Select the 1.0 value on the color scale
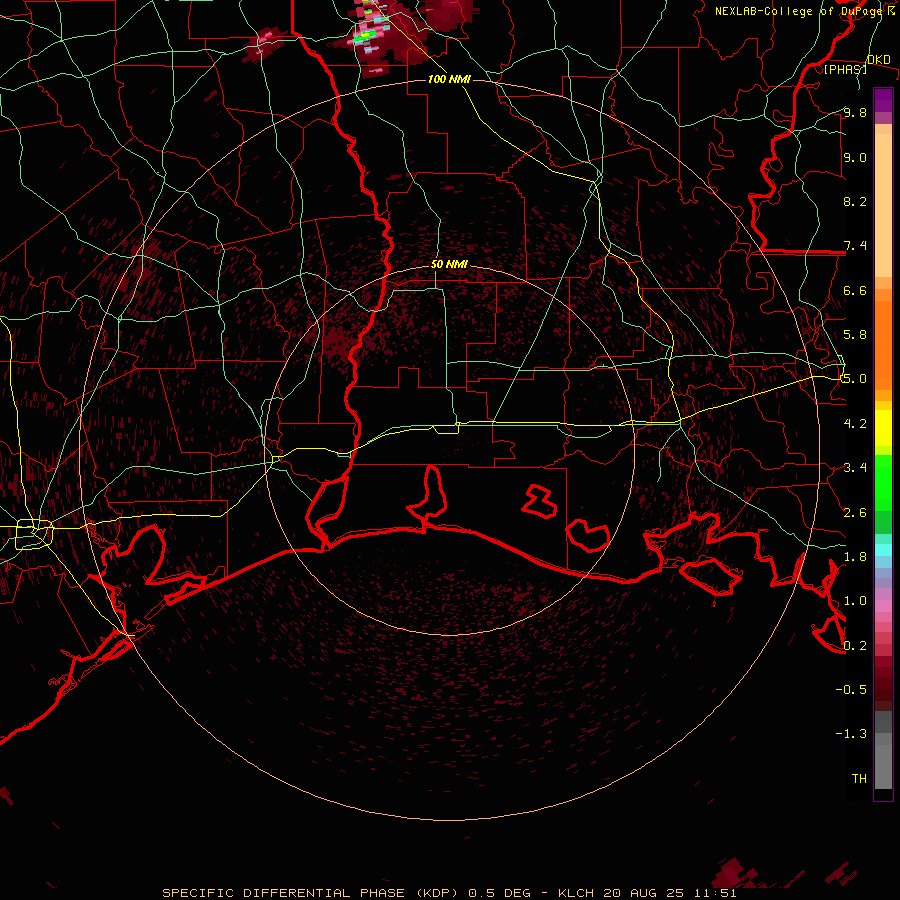Screen dimensions: 900x900 point(855,600)
